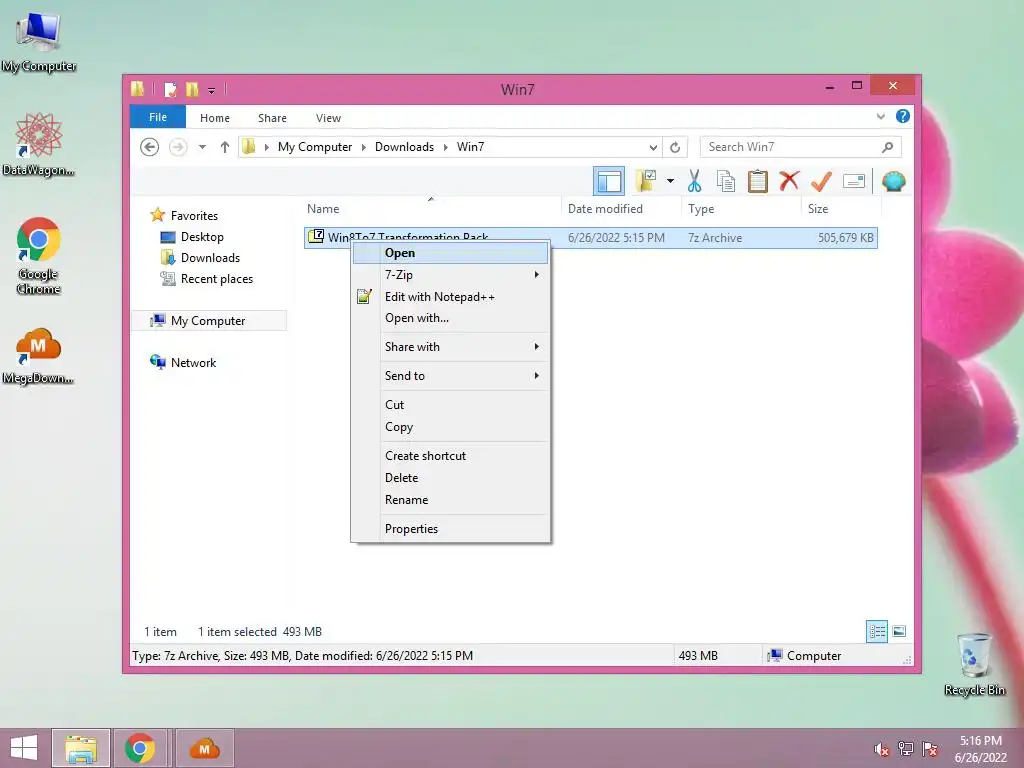This screenshot has width=1024, height=768.
Task: Click the blue Help question mark icon
Action: click(x=903, y=116)
